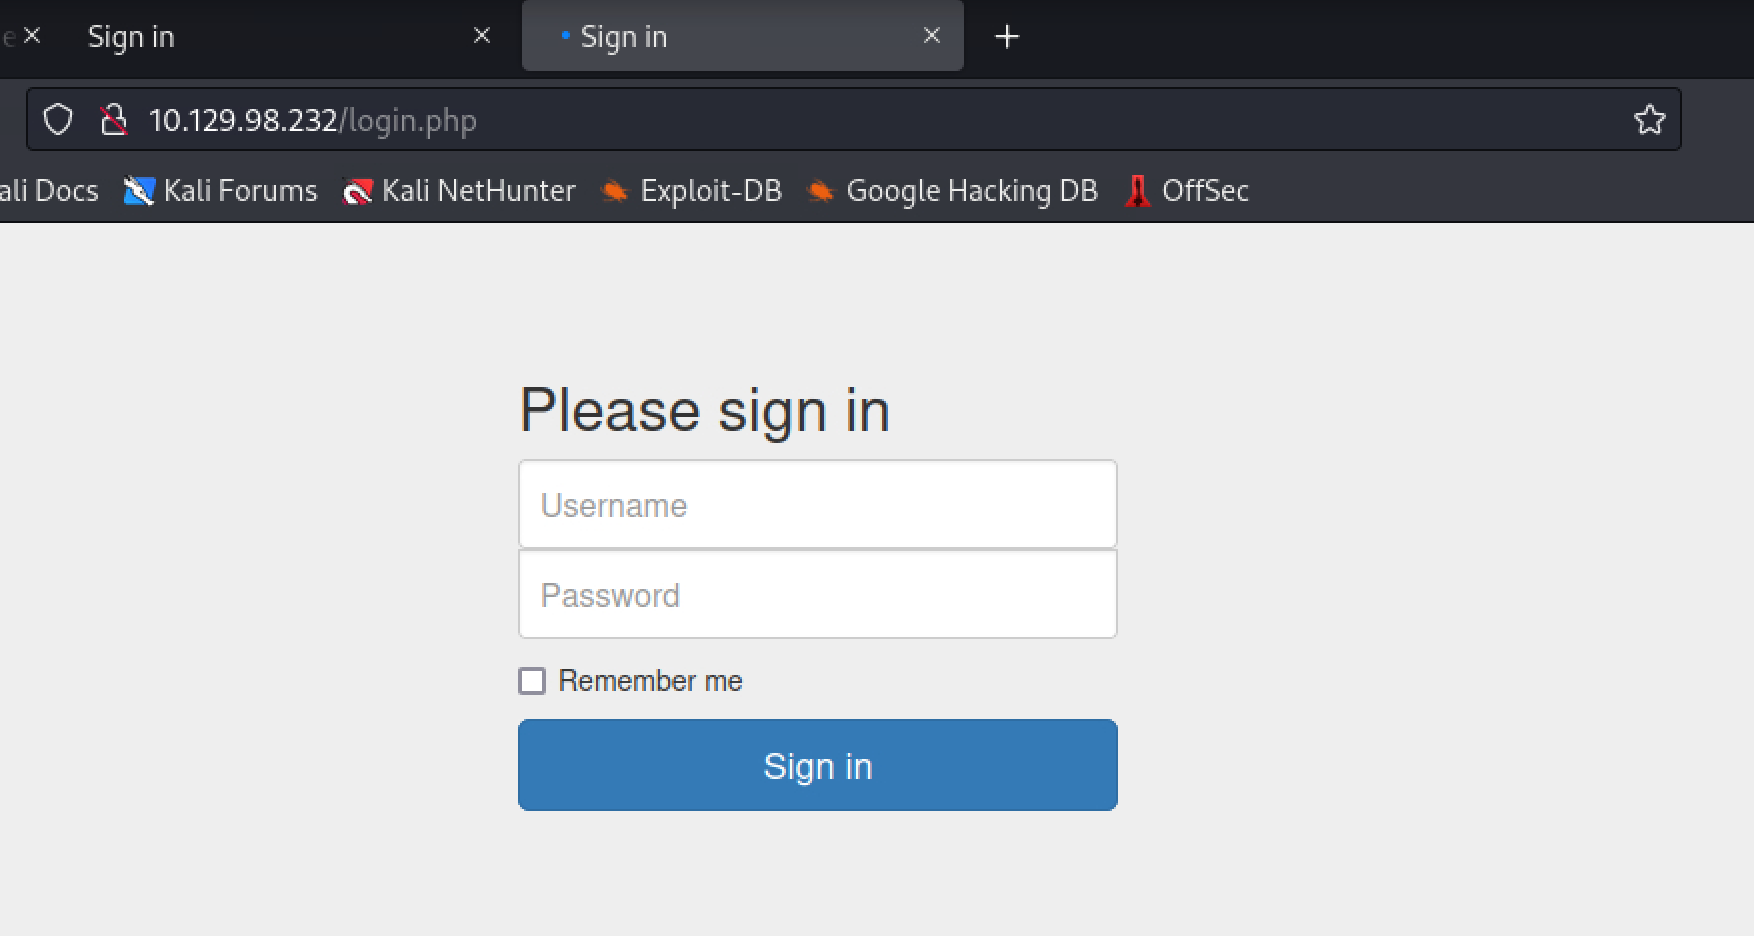This screenshot has width=1754, height=936.
Task: Enable the Remember me checkbox
Action: coord(532,681)
